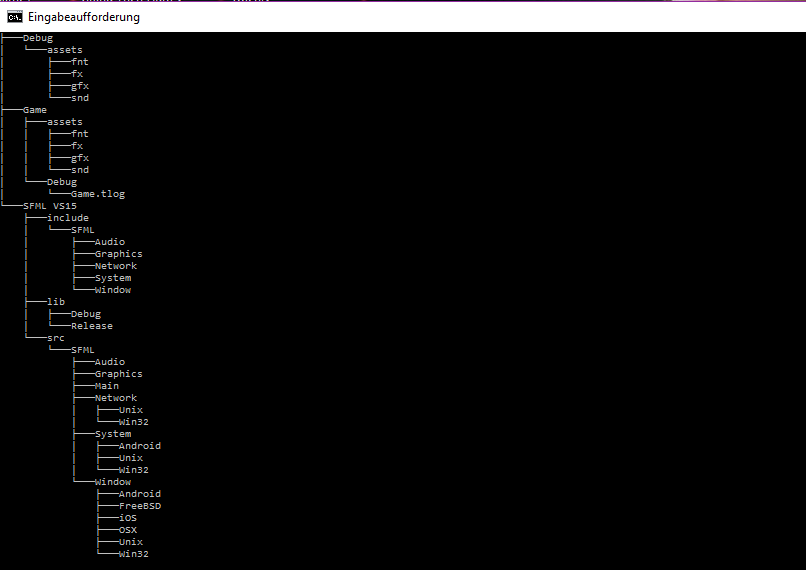Click the iOS folder entry
The height and width of the screenshot is (570, 806).
pos(128,518)
